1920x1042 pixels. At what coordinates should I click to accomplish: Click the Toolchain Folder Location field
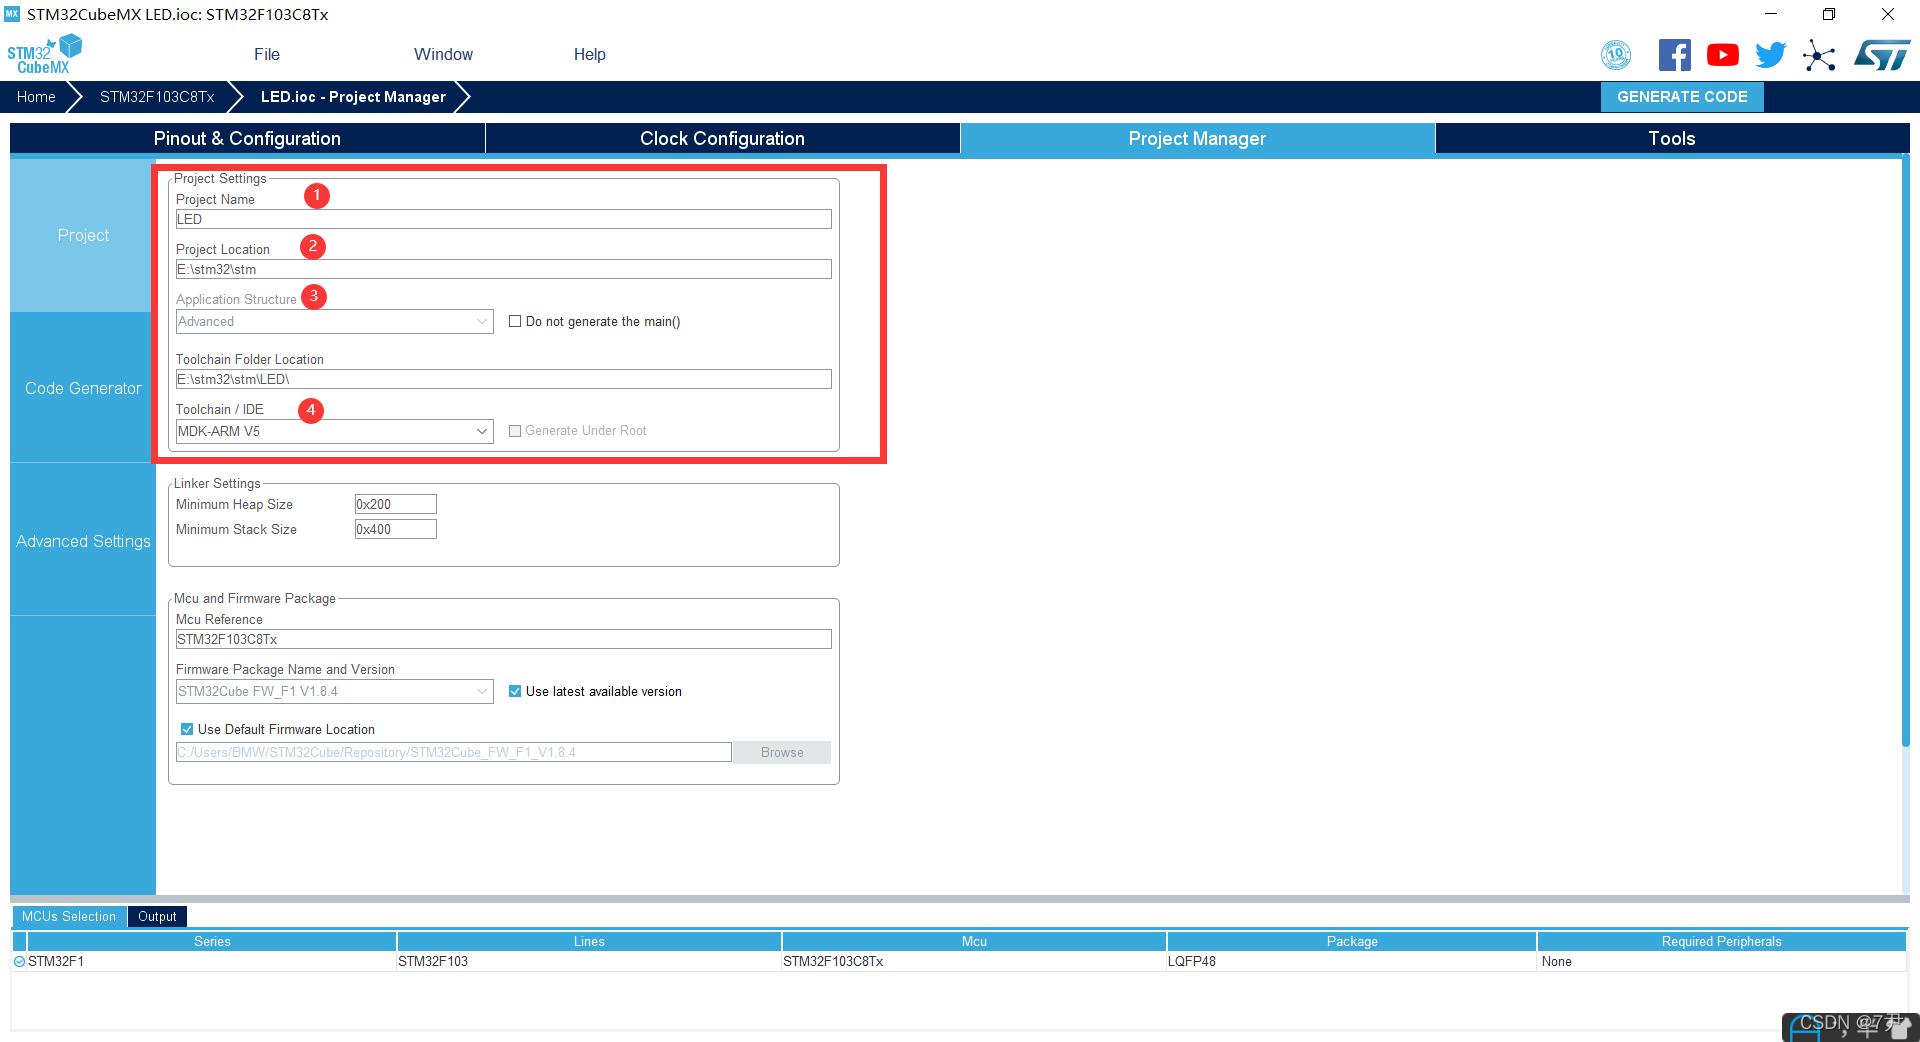click(503, 379)
